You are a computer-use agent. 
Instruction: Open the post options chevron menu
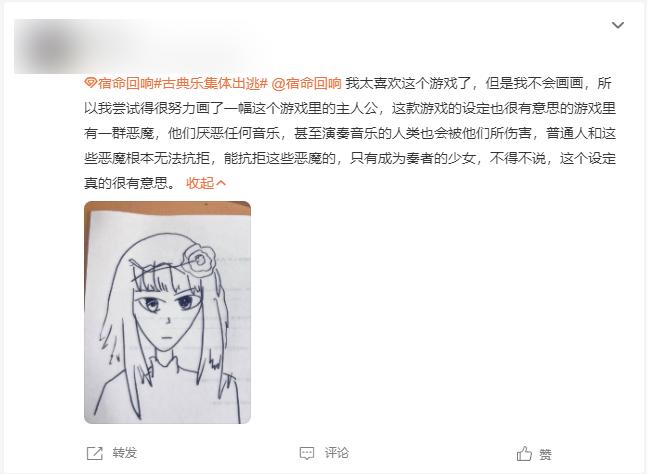pos(617,25)
